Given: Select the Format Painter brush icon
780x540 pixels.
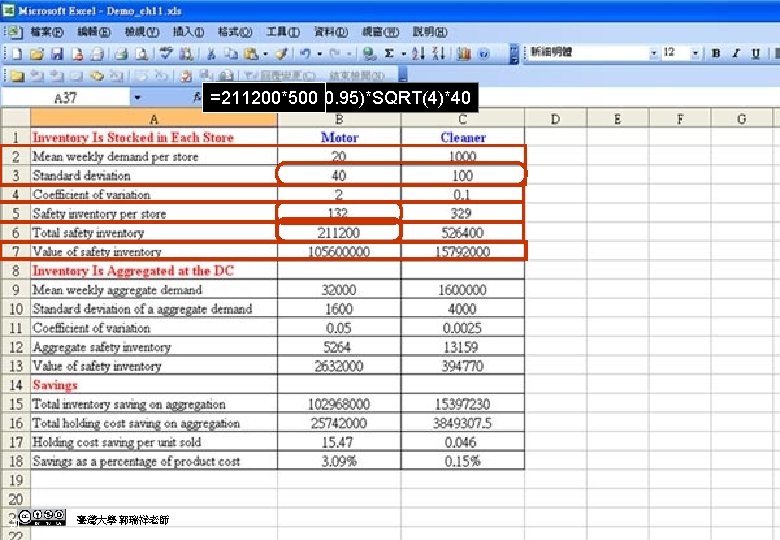Looking at the screenshot, I should click(281, 54).
